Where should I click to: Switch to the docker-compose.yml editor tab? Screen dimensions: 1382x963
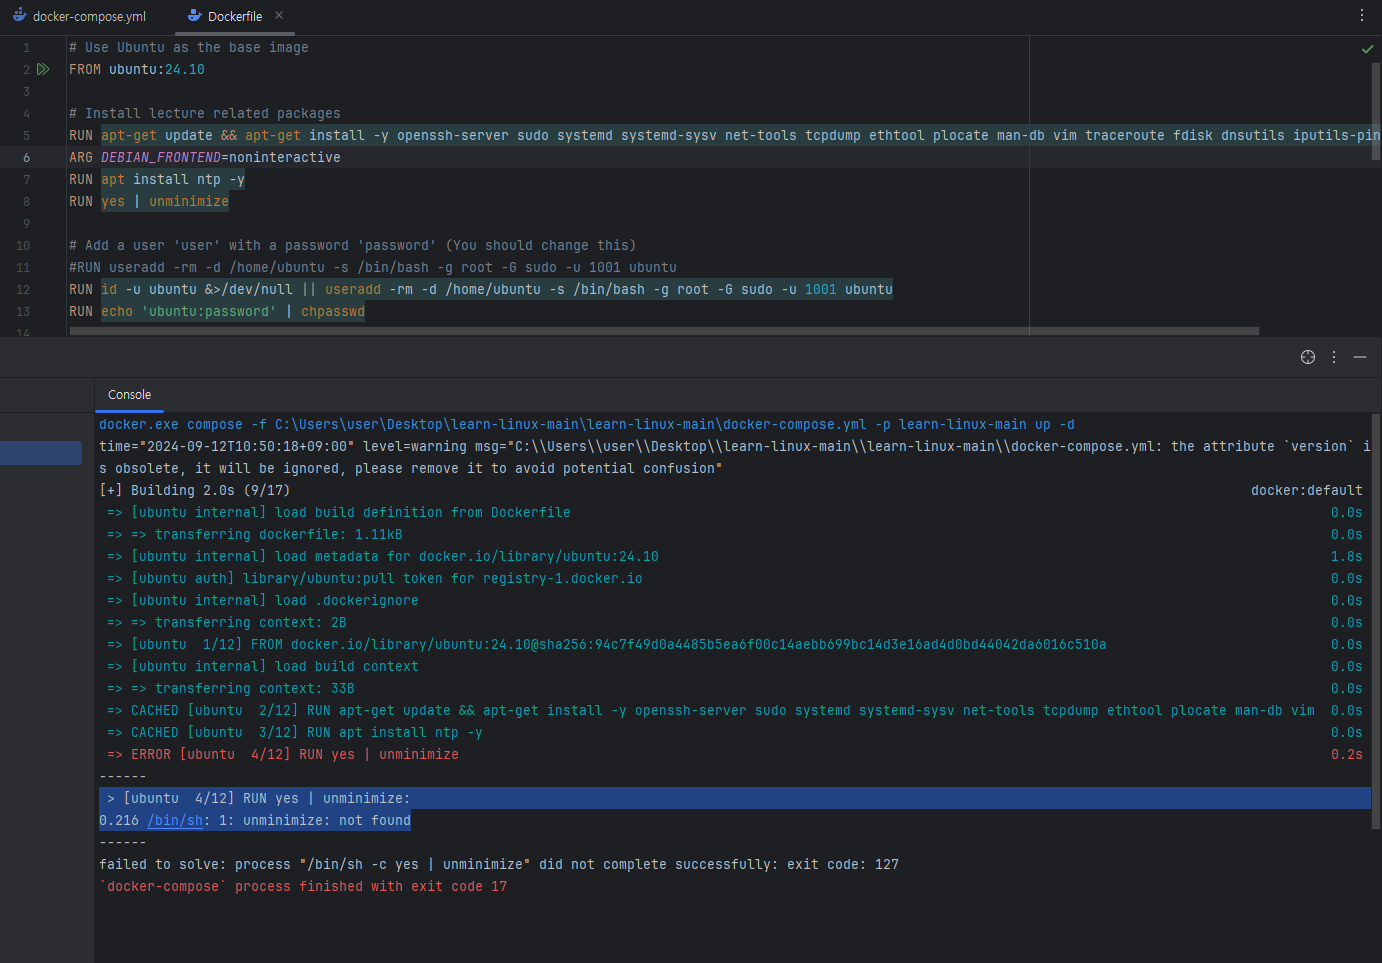point(79,16)
